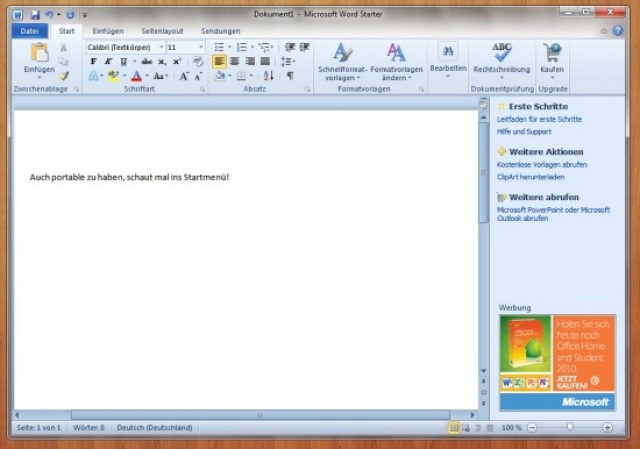Image resolution: width=640 pixels, height=449 pixels.
Task: Open ClipArt herunterladen link
Action: (x=530, y=177)
